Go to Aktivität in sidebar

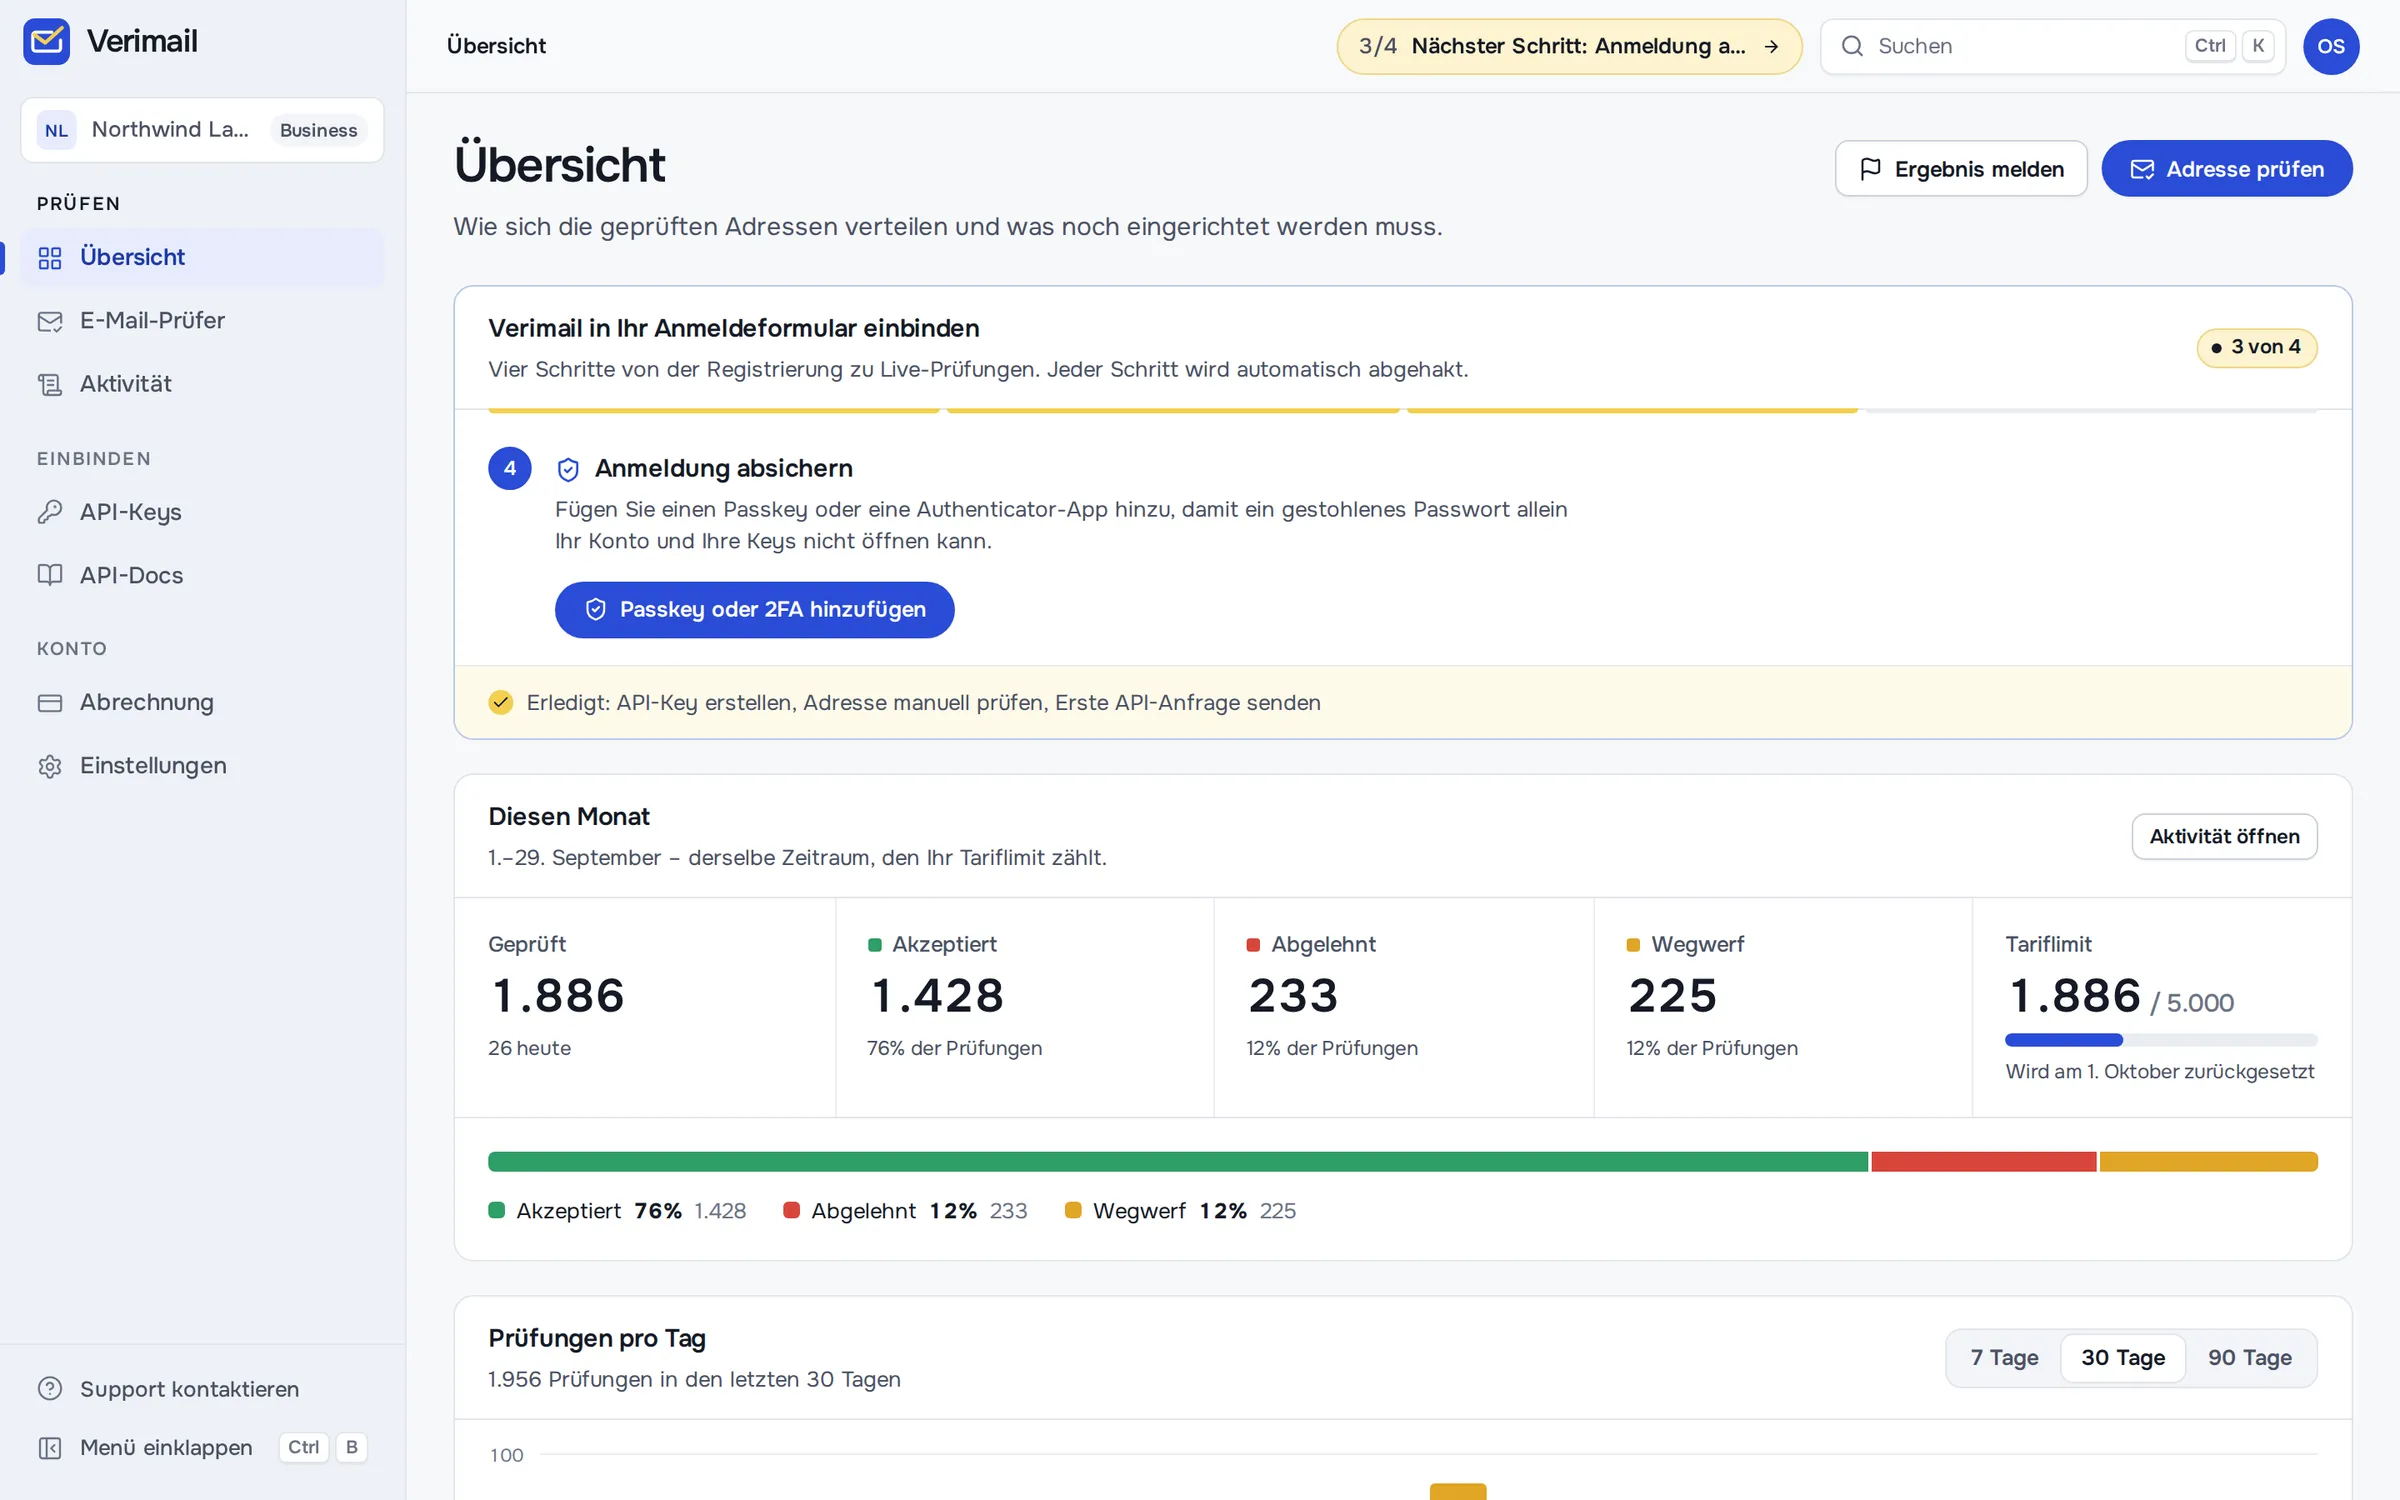pos(202,384)
